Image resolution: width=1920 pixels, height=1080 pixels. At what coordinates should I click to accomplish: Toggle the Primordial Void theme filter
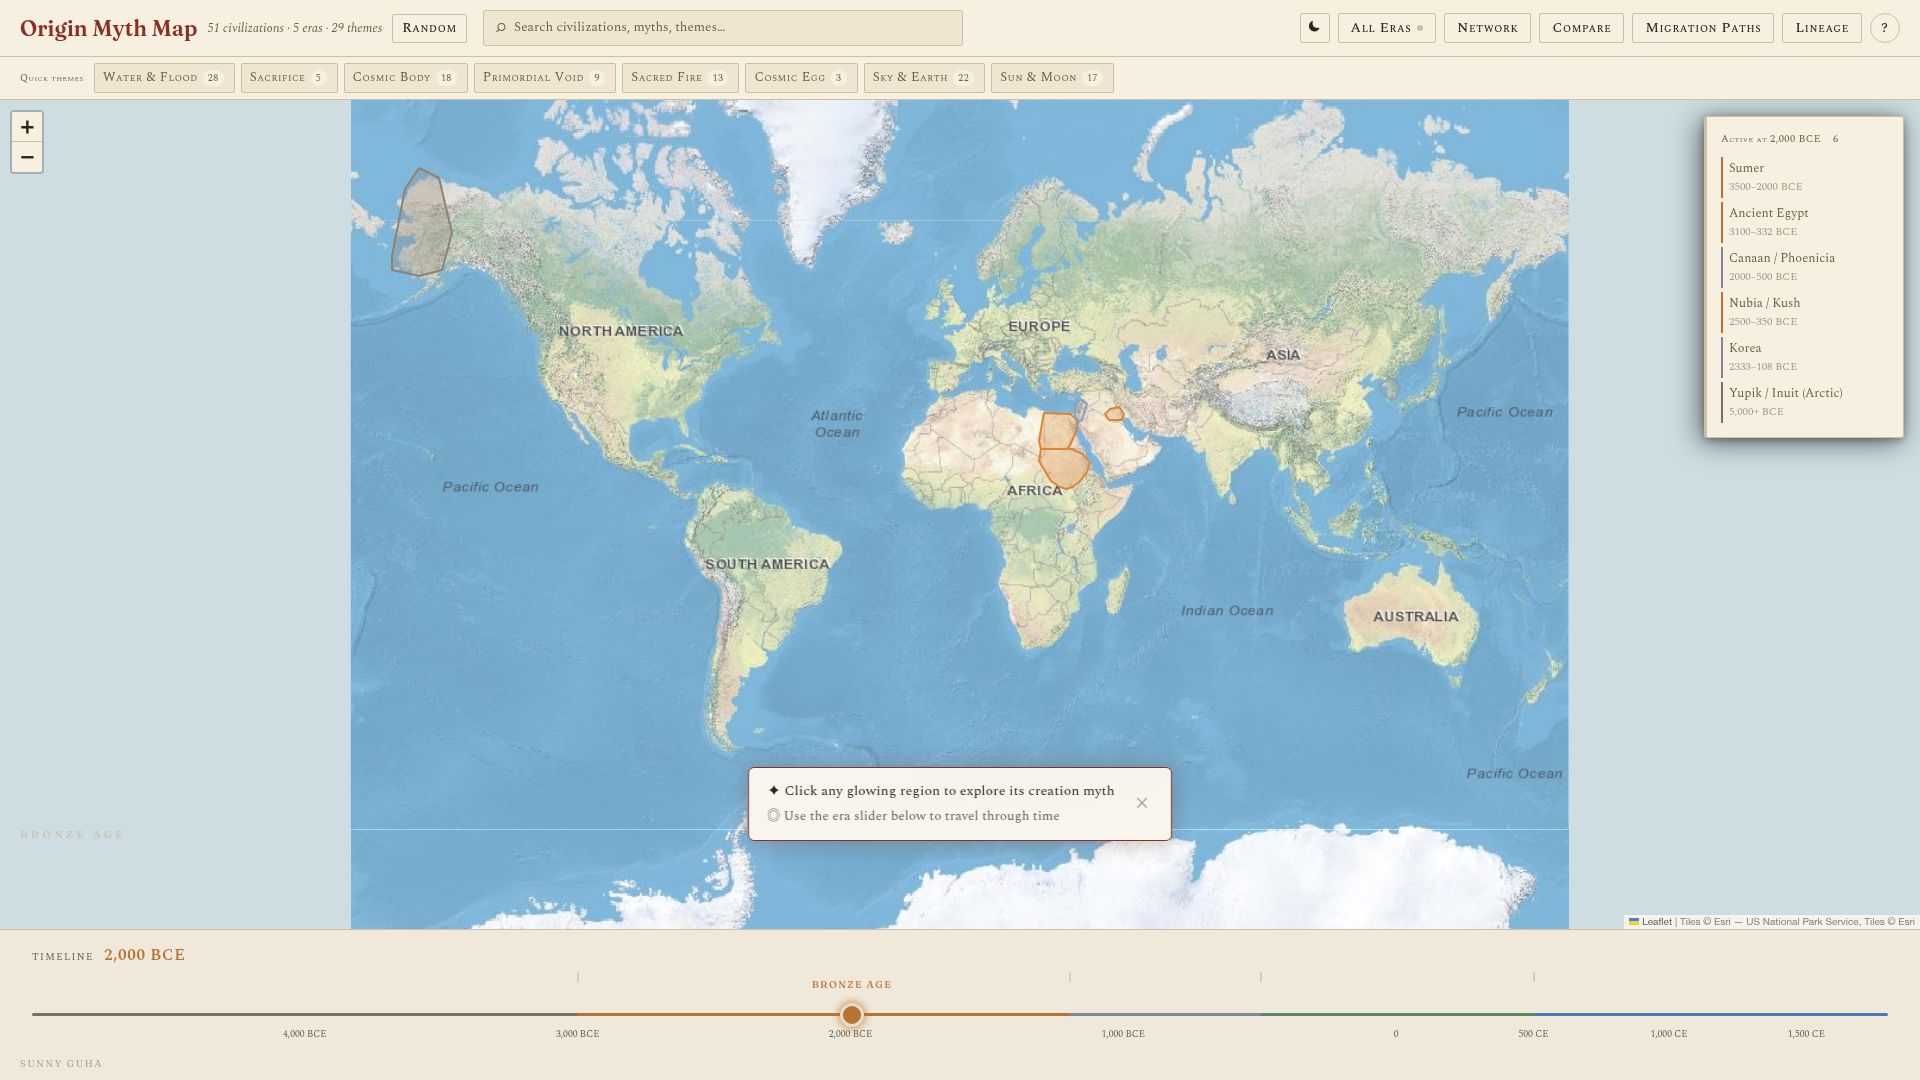click(x=544, y=78)
